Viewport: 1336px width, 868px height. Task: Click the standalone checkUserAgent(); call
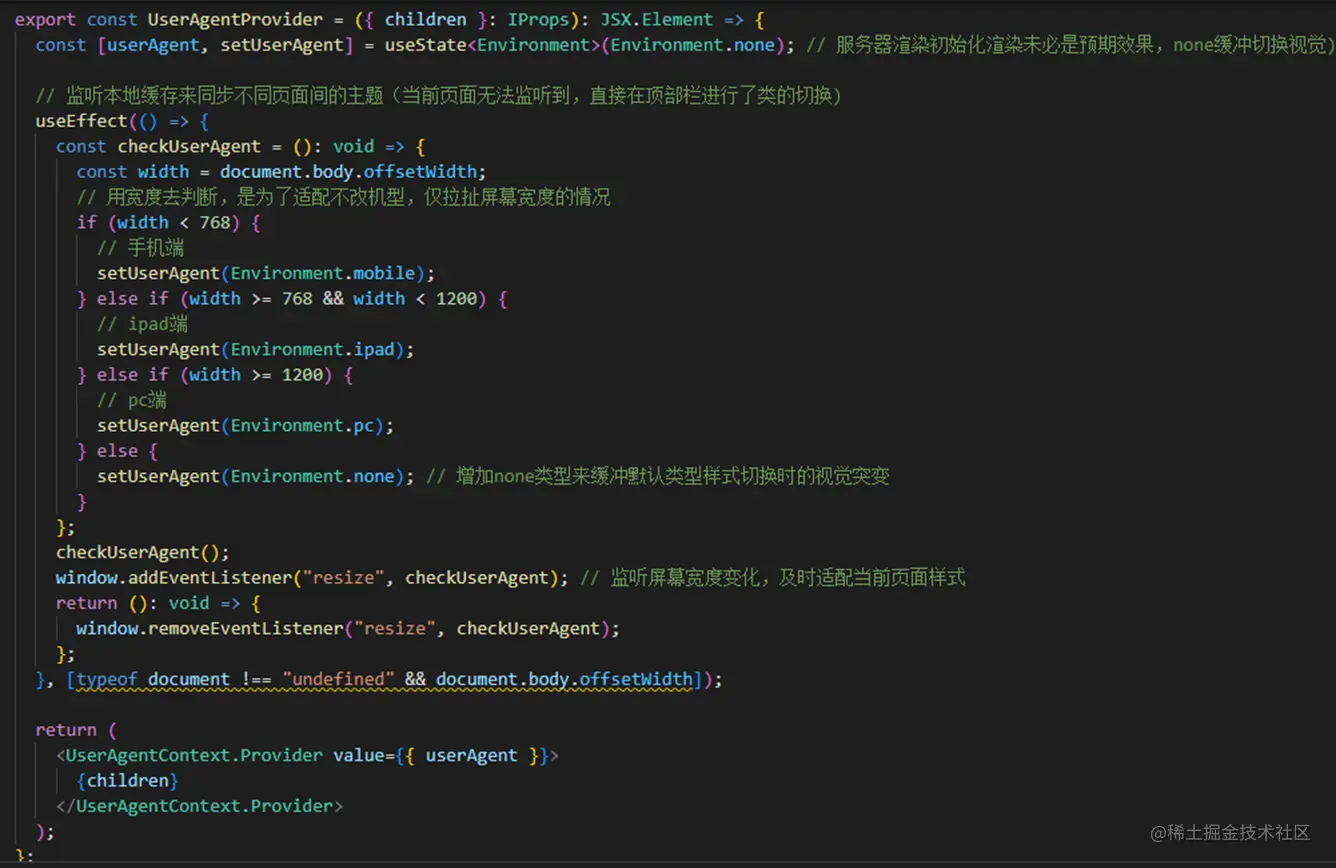point(143,552)
